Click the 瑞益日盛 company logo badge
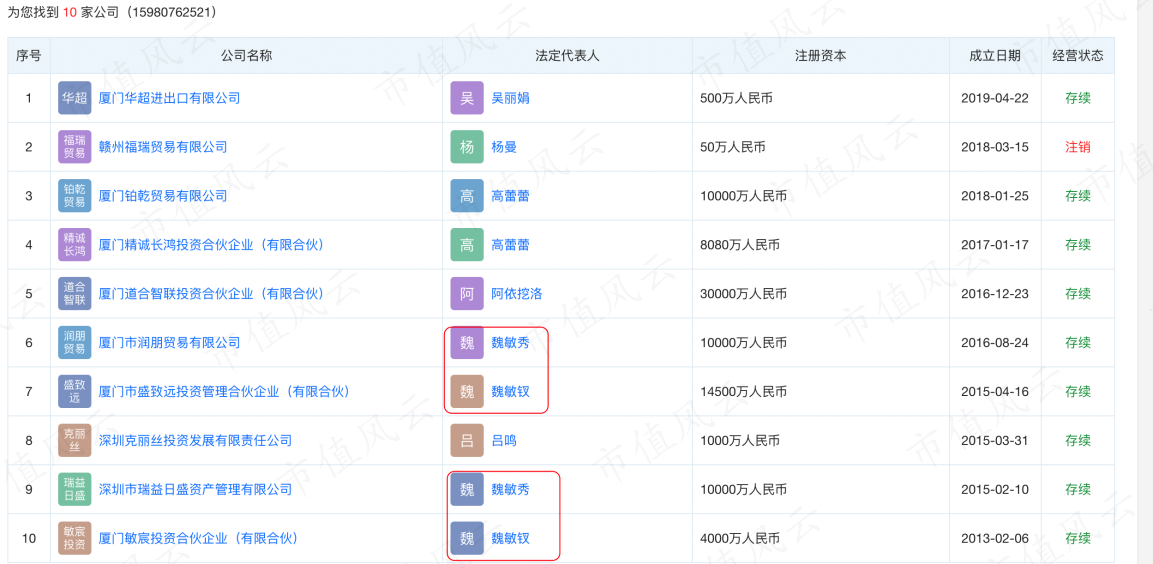 pos(74,489)
